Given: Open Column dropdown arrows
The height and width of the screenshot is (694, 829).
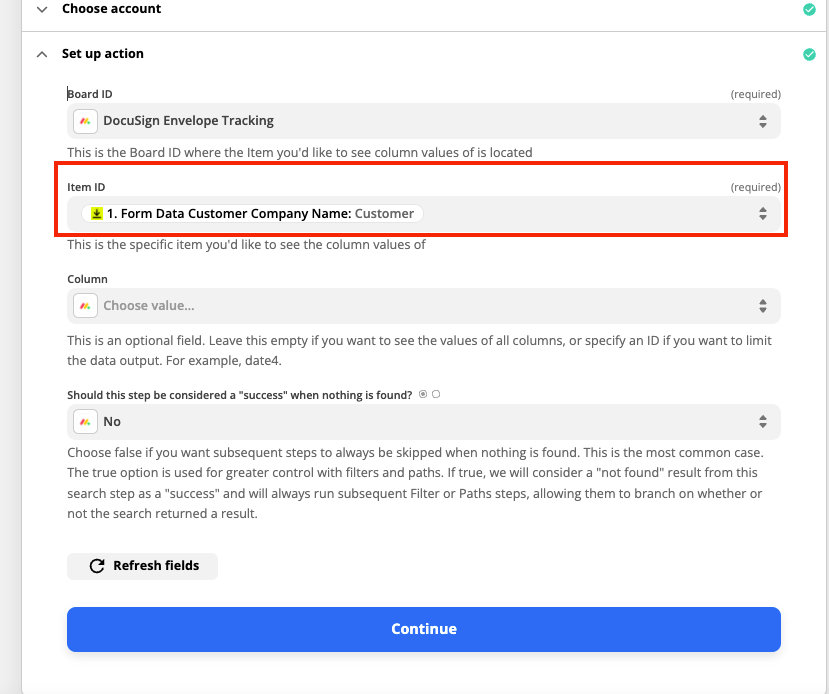Looking at the screenshot, I should [762, 306].
